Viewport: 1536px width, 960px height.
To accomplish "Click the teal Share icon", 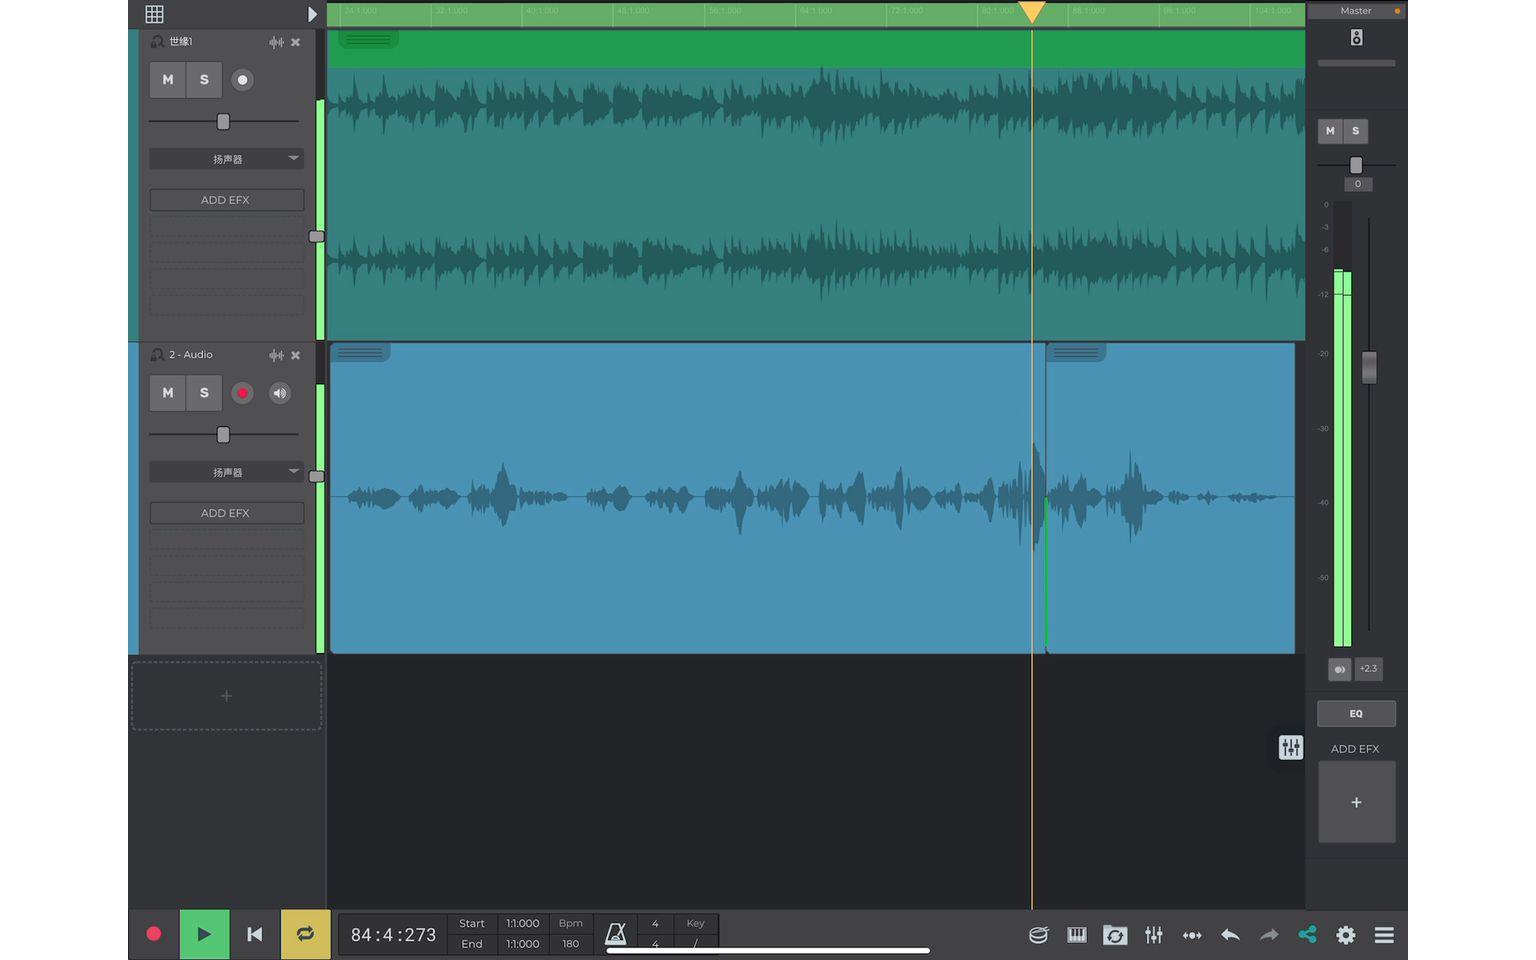I will pos(1307,935).
